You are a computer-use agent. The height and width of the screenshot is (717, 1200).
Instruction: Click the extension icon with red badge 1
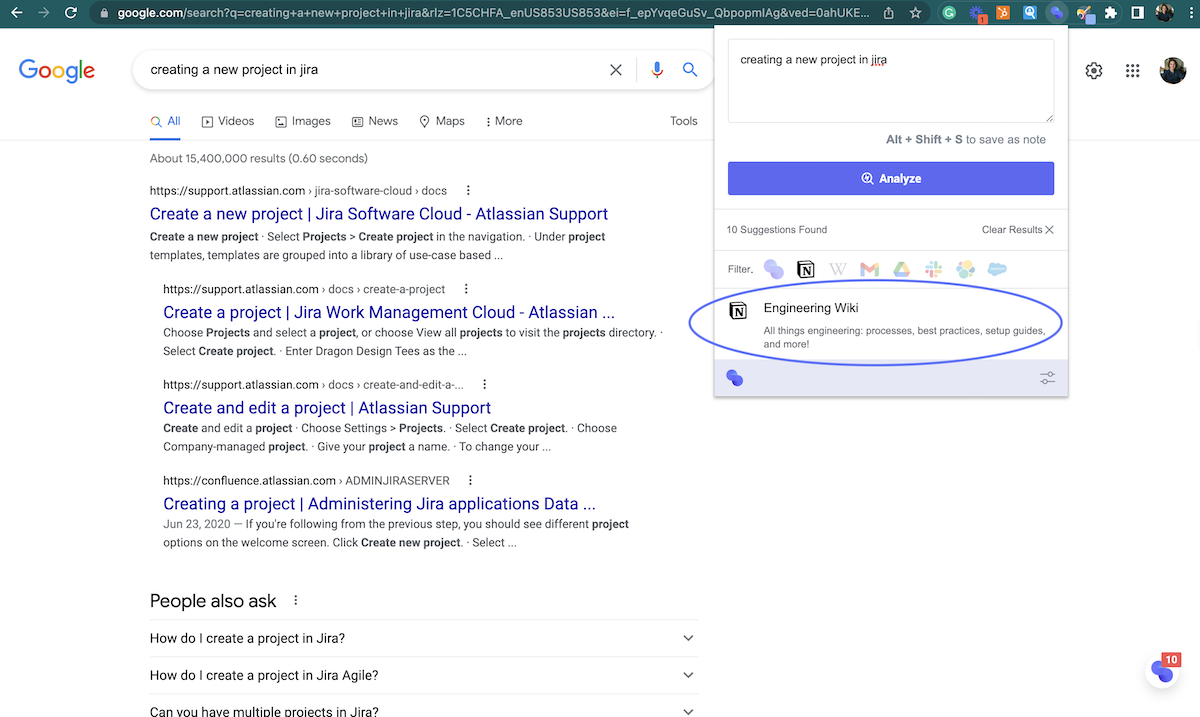click(977, 14)
